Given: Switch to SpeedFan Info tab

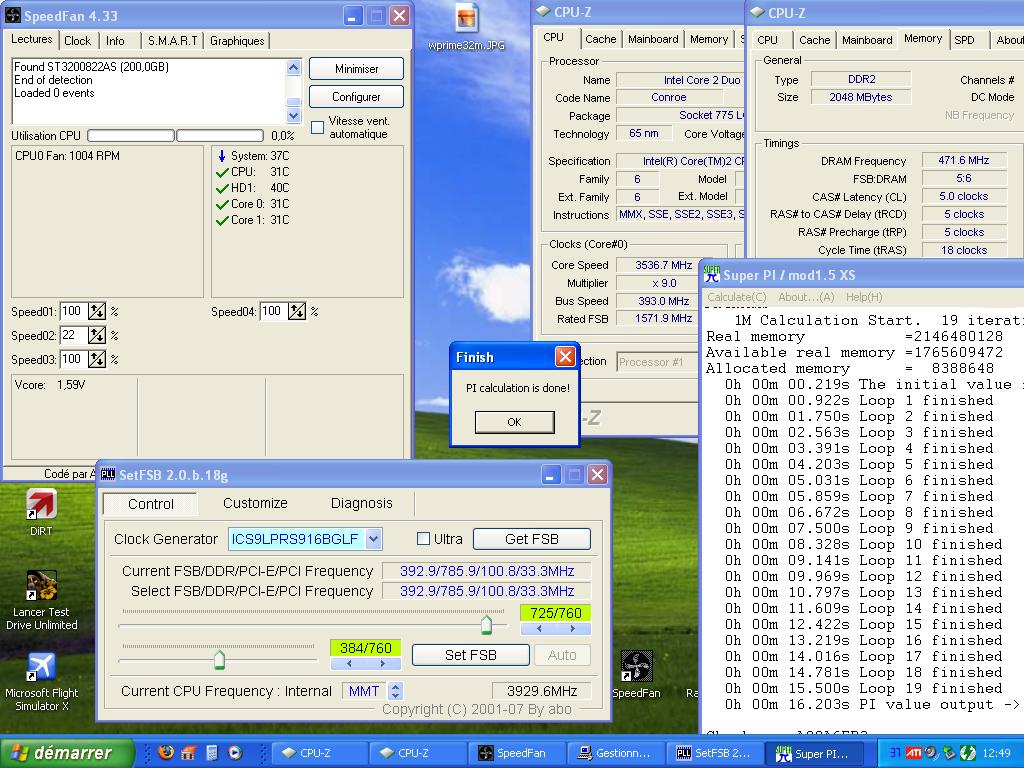Looking at the screenshot, I should [x=115, y=40].
